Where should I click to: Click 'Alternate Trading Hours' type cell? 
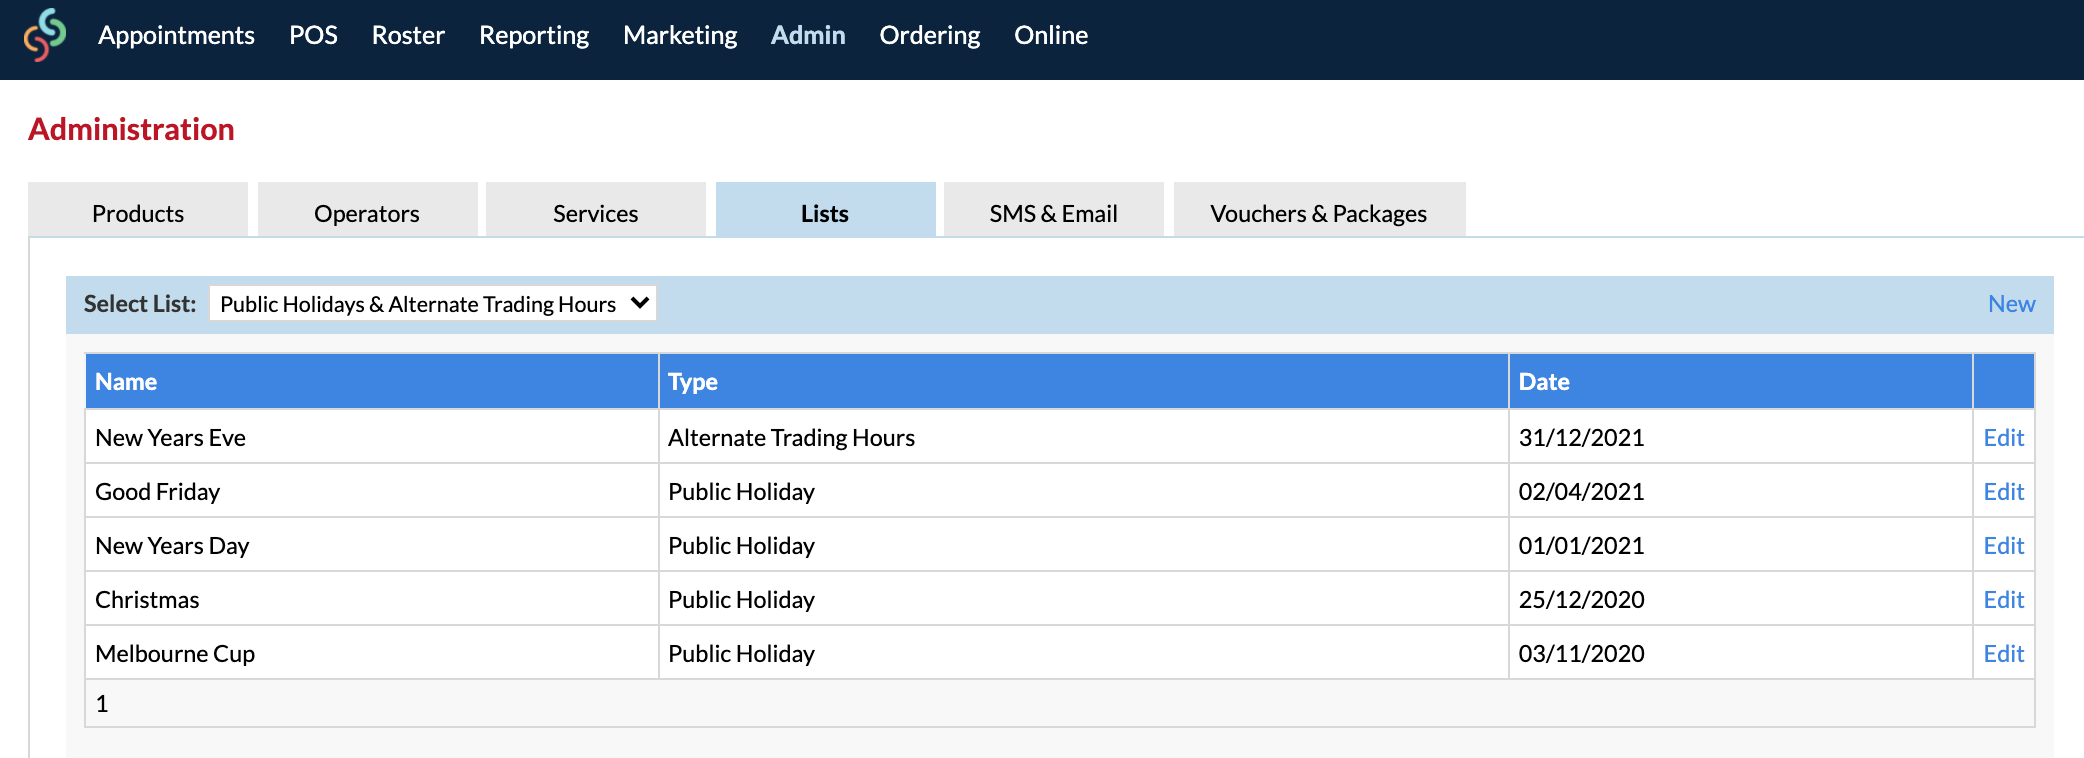(1084, 437)
